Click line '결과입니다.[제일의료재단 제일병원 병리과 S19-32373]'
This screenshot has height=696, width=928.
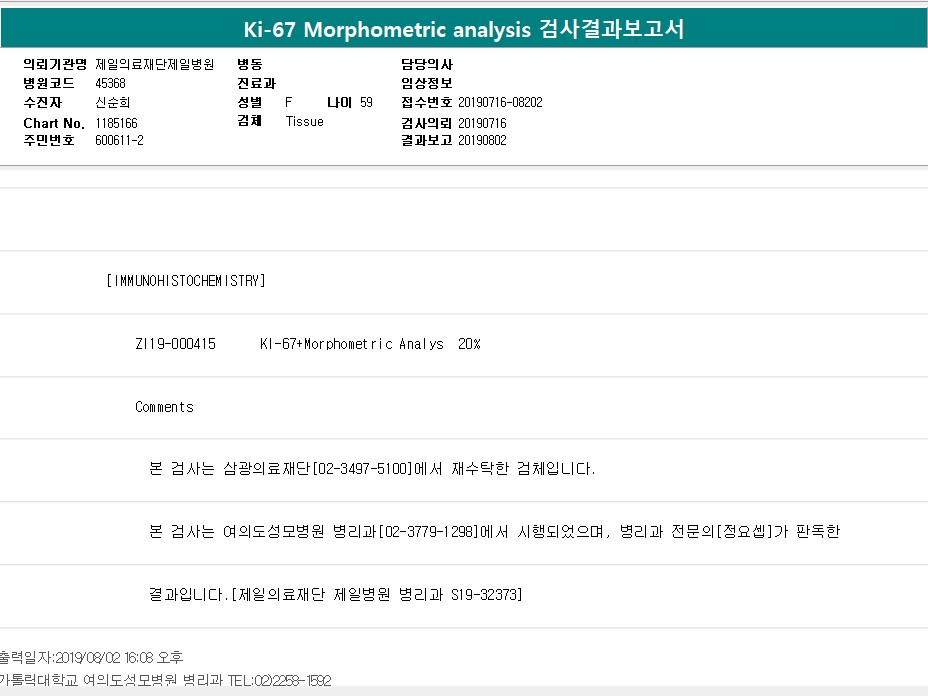coord(336,594)
